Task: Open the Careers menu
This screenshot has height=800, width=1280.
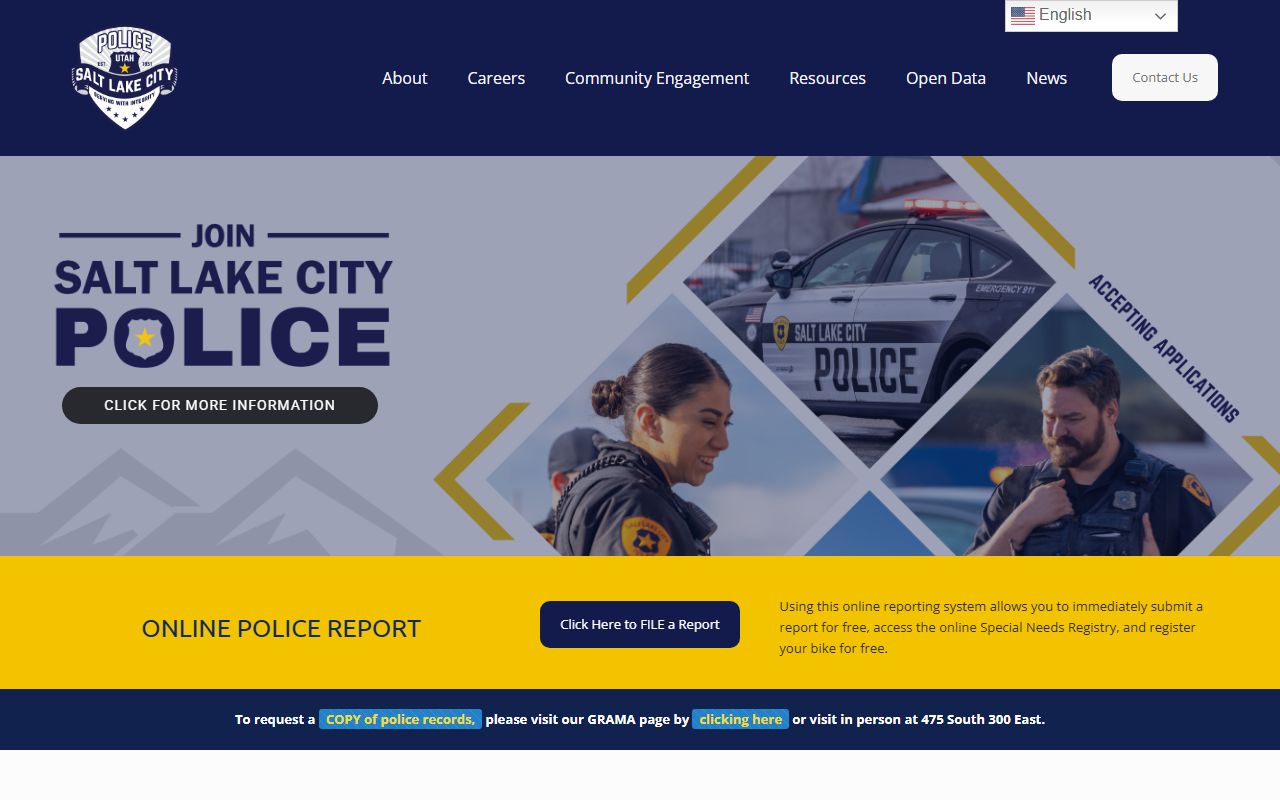Action: (496, 78)
